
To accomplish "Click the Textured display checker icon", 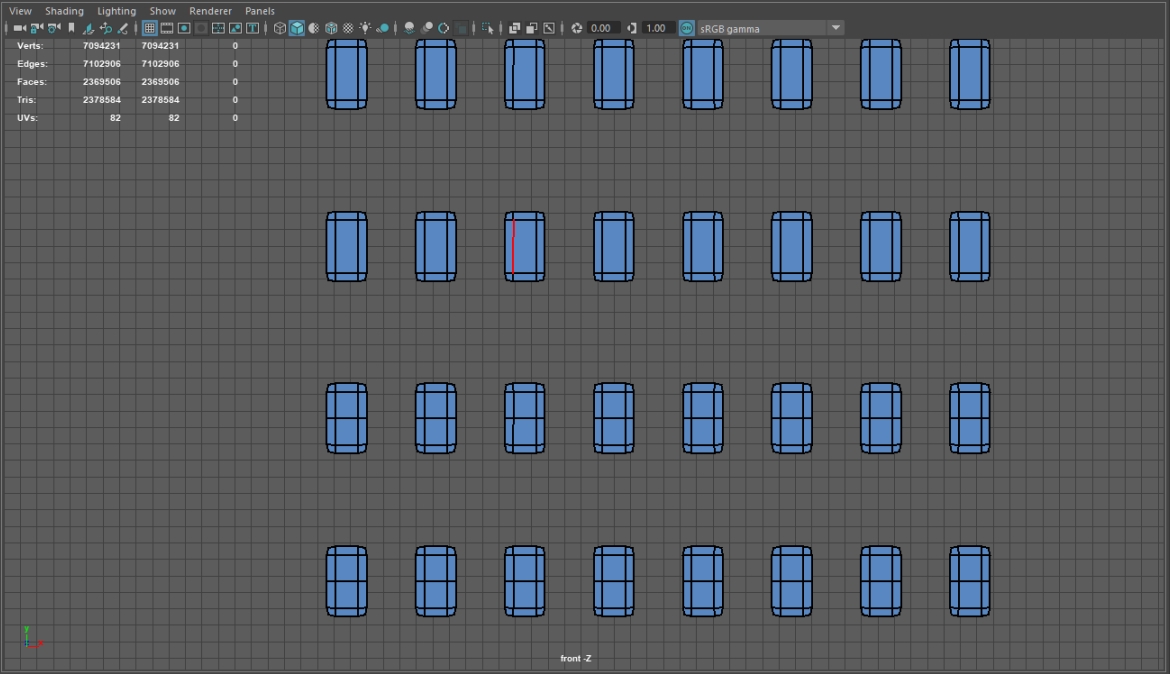I will 348,28.
